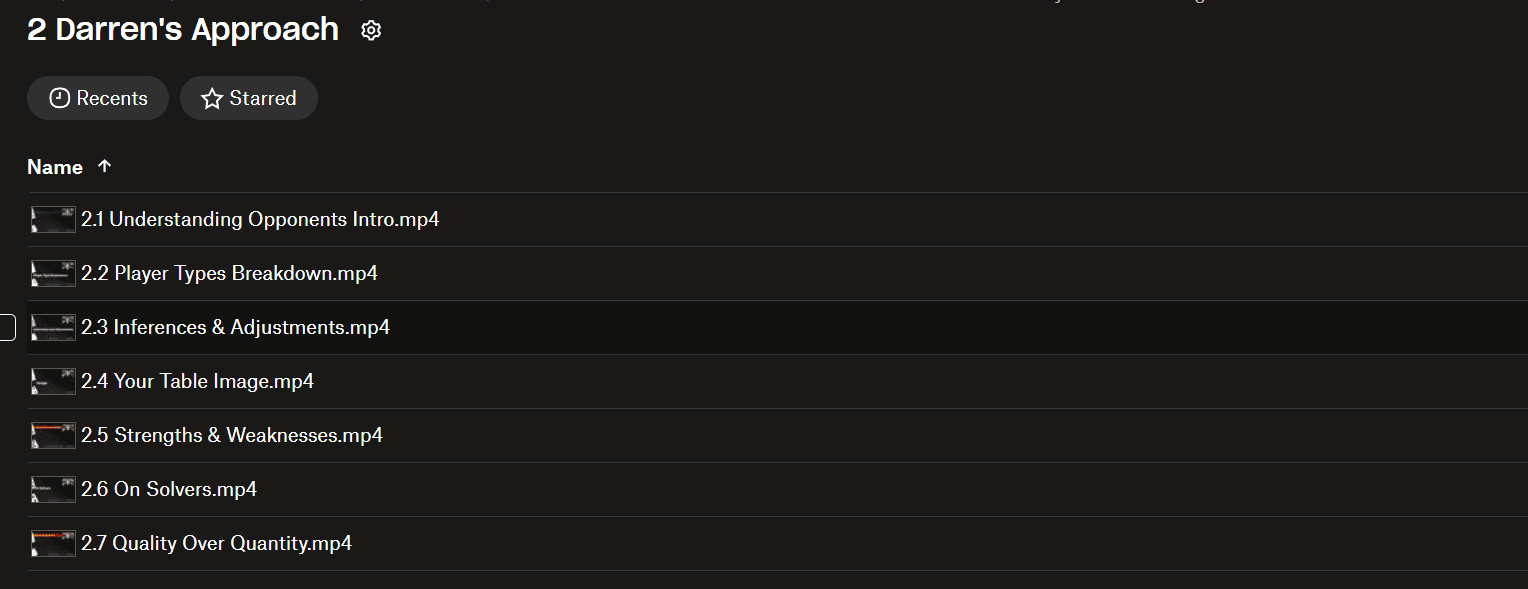Click the 2 Darren's Approach folder title
The width and height of the screenshot is (1528, 589).
tap(183, 30)
